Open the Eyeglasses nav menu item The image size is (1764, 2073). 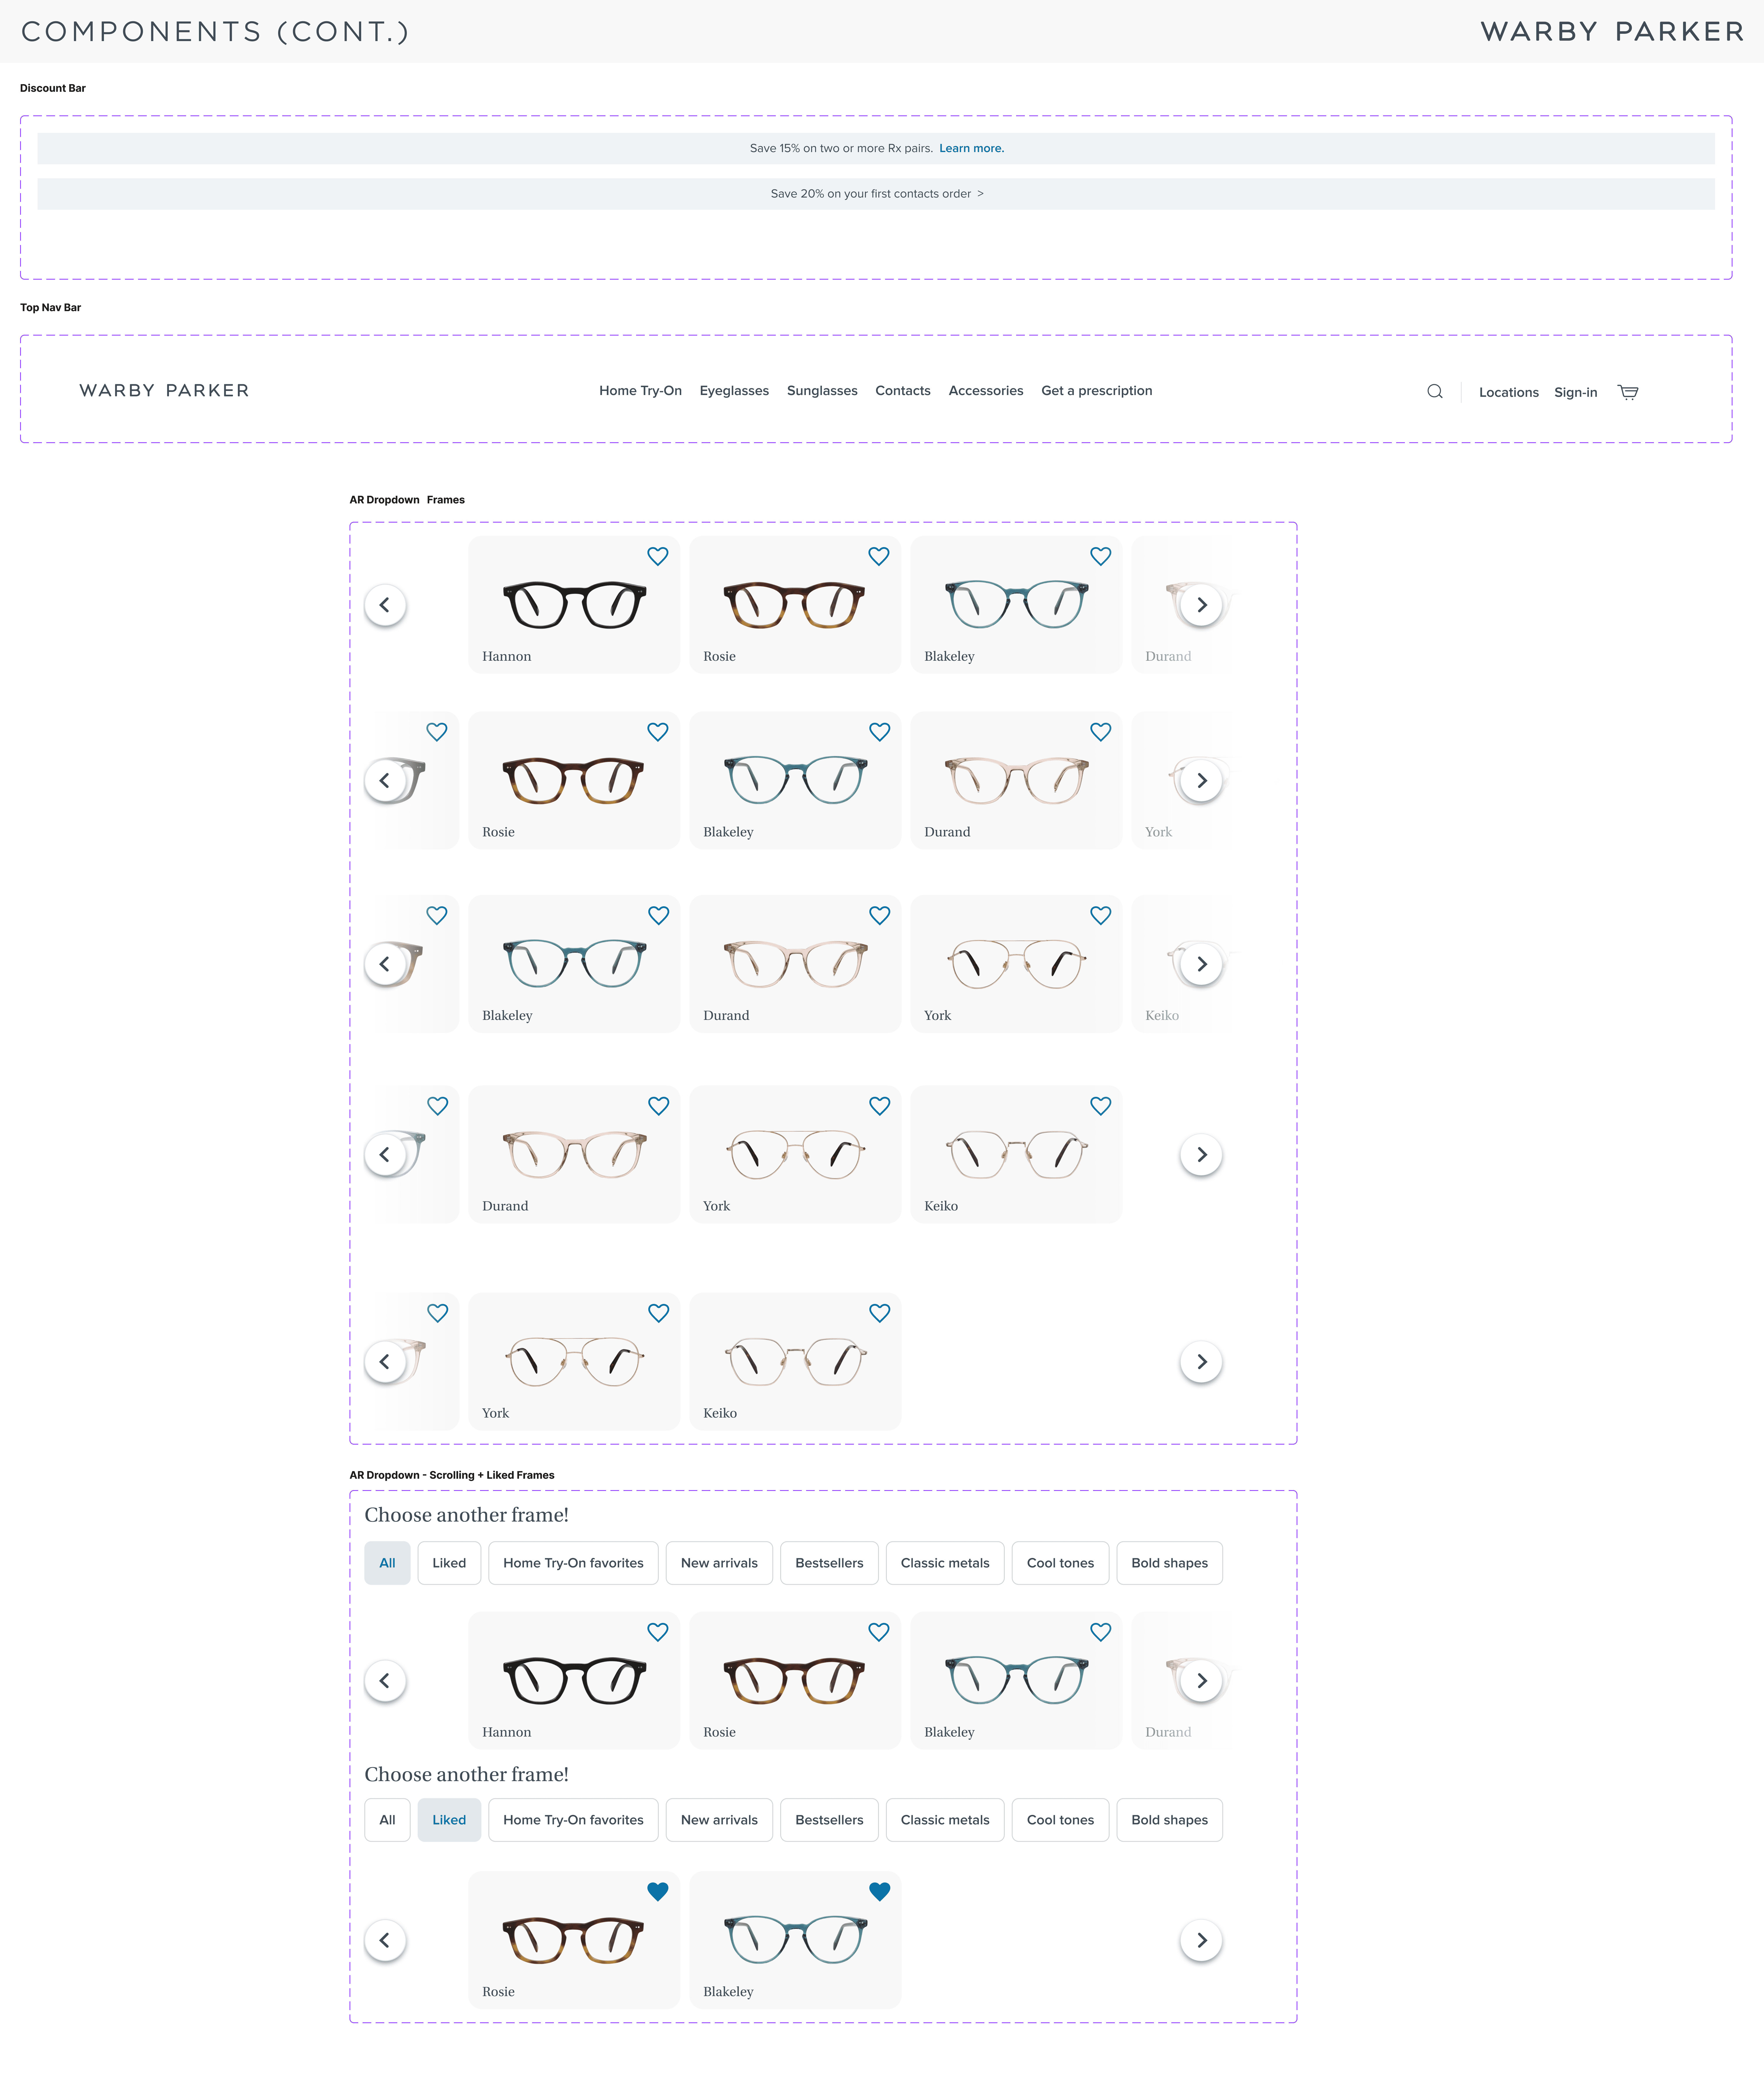point(734,391)
